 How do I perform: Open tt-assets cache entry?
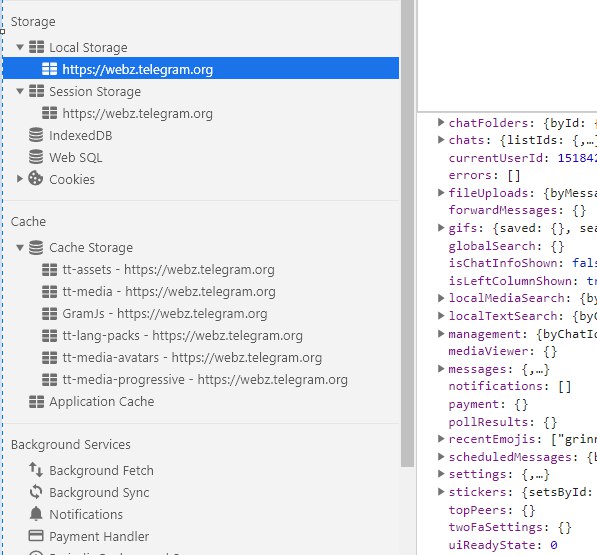pos(168,270)
